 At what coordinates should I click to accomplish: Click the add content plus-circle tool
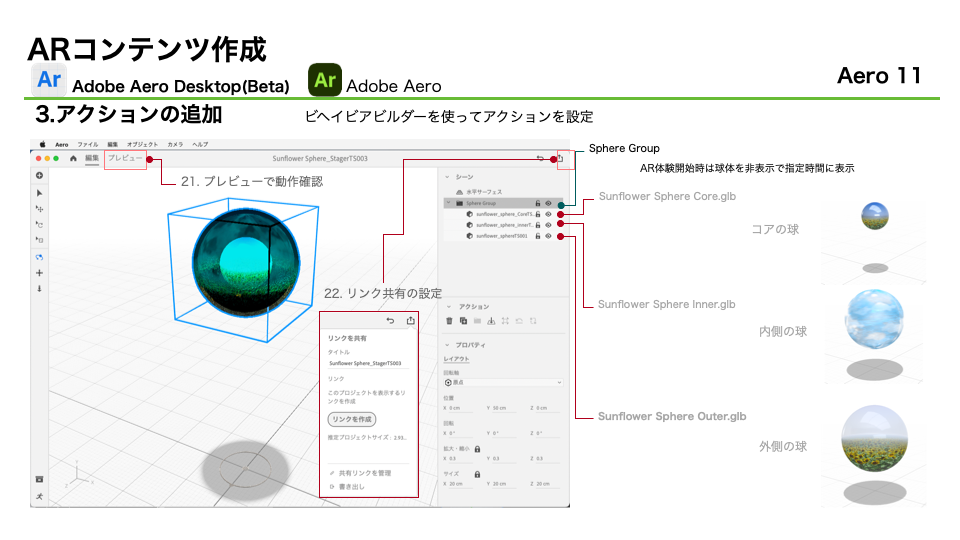click(39, 176)
